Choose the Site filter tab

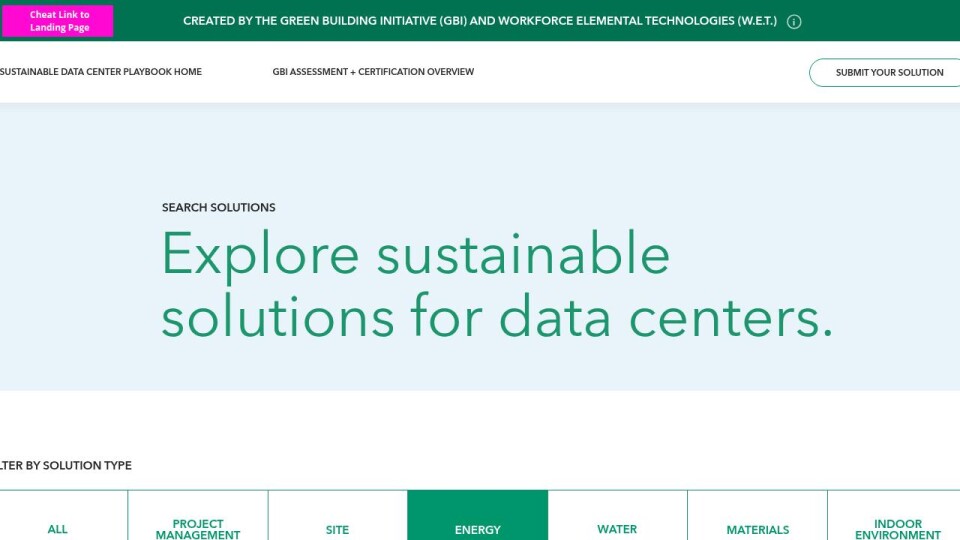coord(338,529)
